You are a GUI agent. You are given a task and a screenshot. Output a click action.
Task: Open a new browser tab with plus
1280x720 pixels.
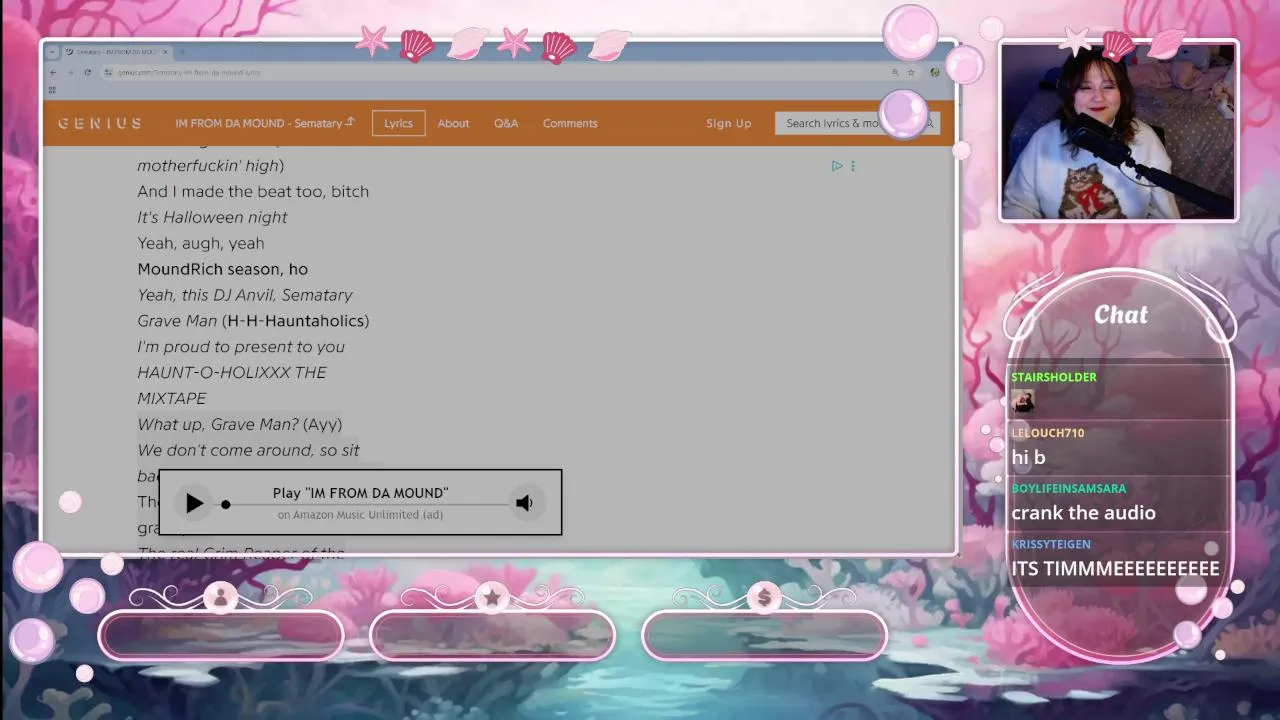[x=182, y=52]
